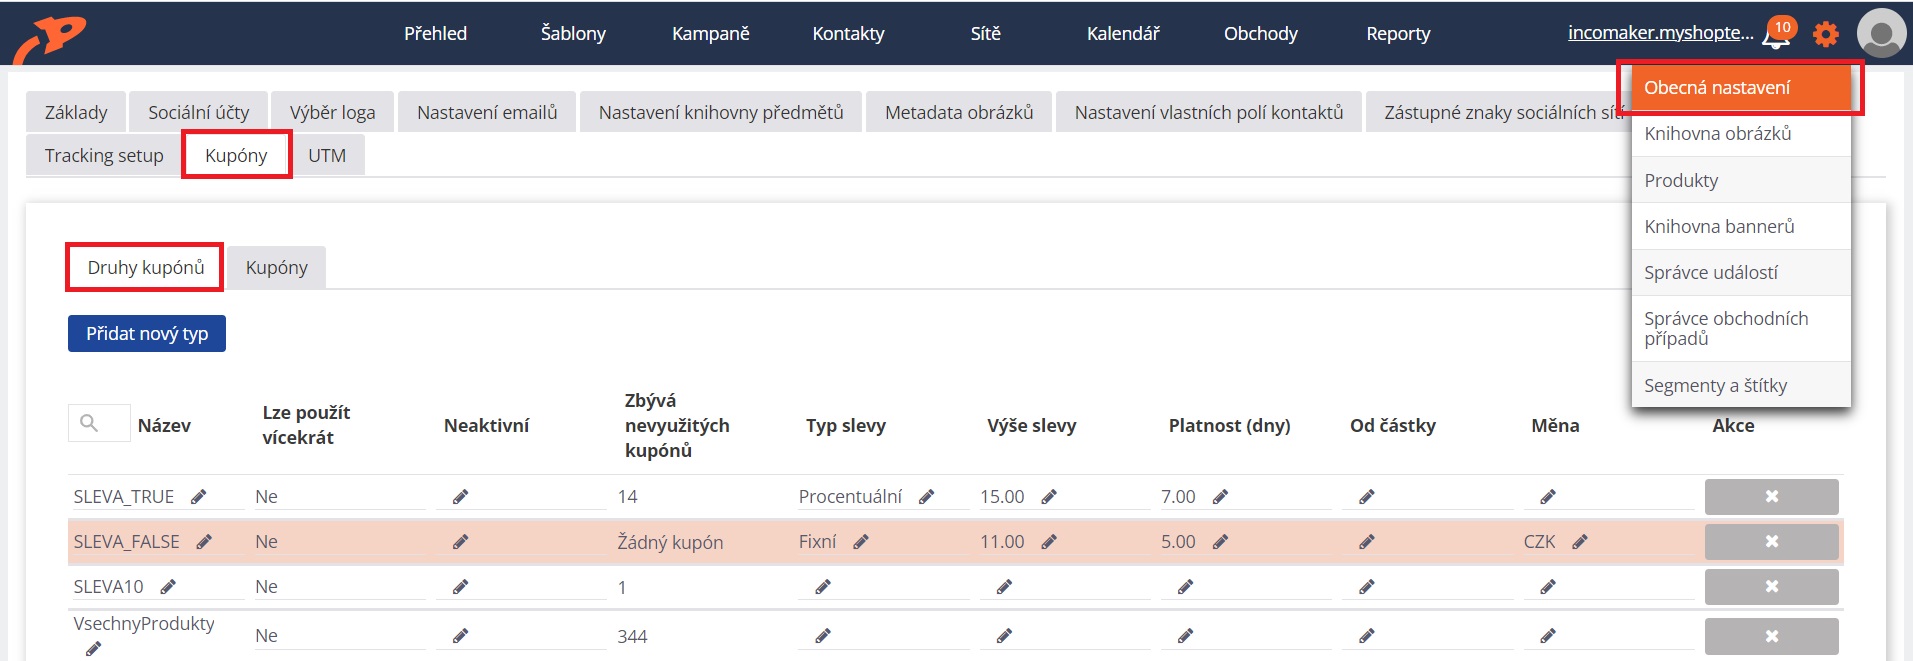Edit Procentuální discount type pencil
The image size is (1913, 661).
(x=927, y=496)
